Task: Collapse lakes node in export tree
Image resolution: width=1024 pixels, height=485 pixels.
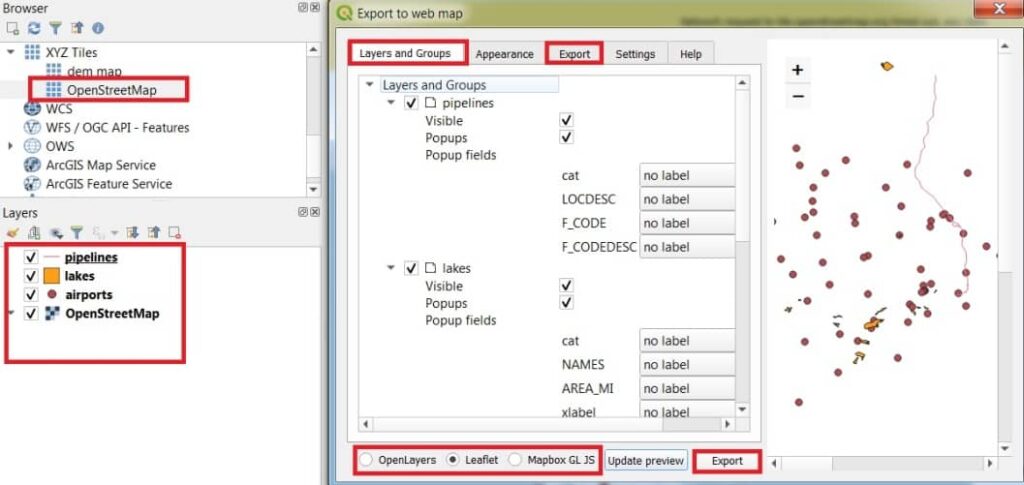Action: 392,268
